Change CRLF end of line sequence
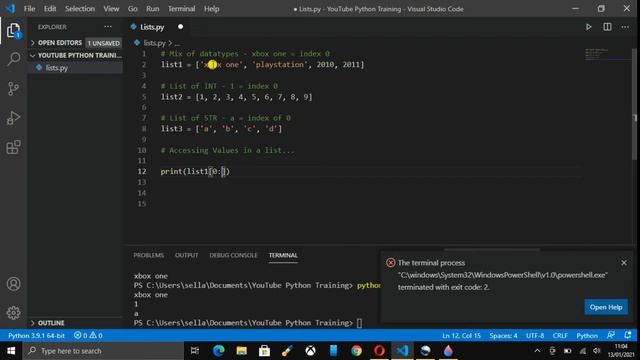This screenshot has width=640, height=360. [560, 336]
